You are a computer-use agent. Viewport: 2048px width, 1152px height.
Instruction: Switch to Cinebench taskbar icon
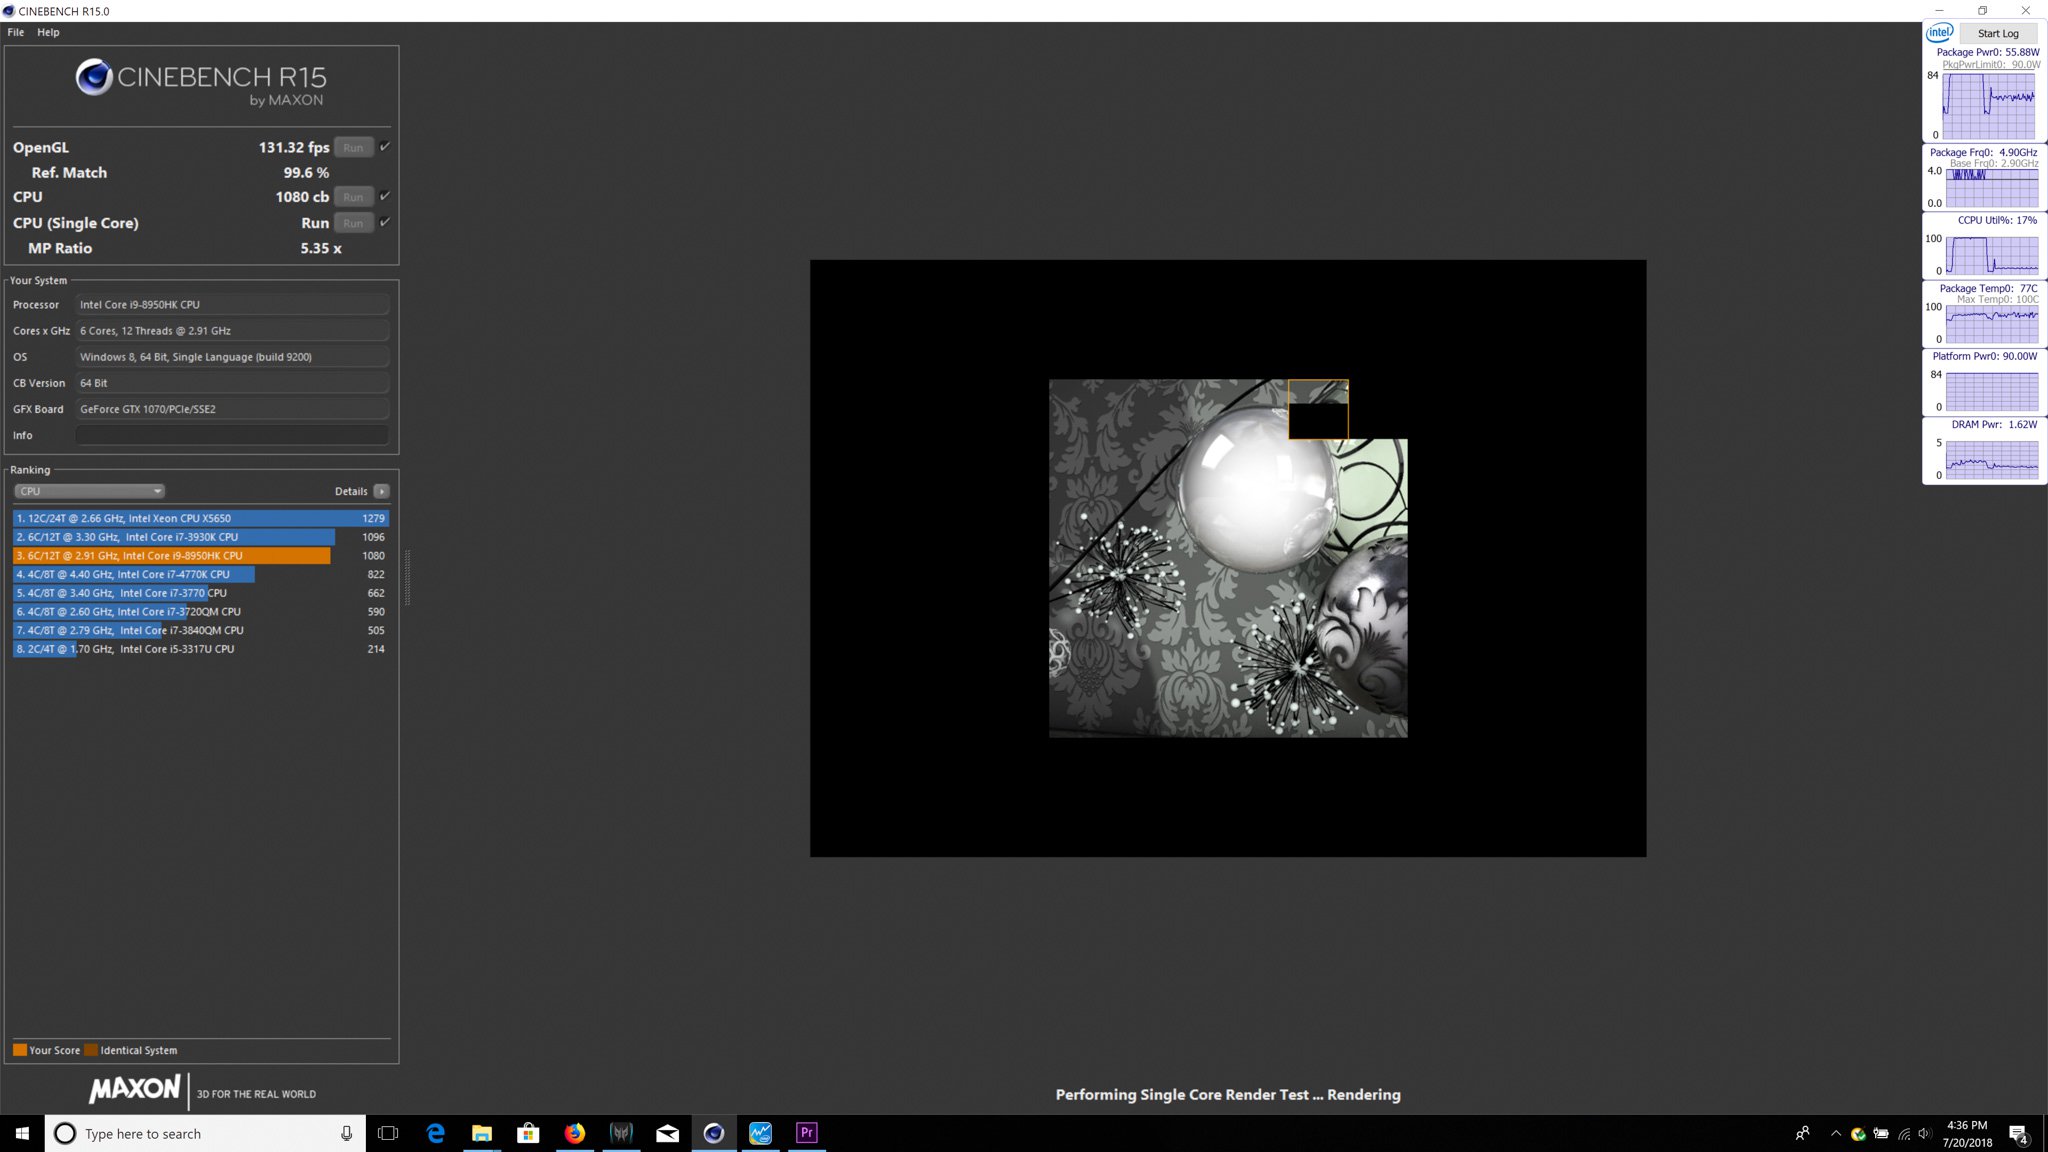coord(714,1133)
